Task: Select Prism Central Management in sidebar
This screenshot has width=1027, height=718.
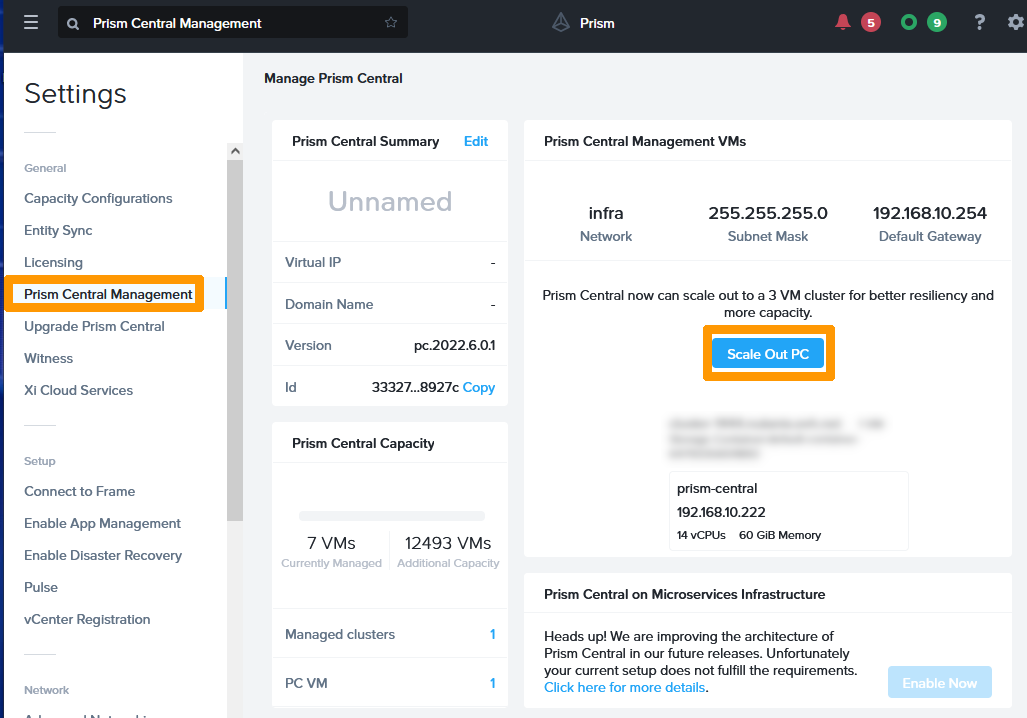Action: pos(108,294)
